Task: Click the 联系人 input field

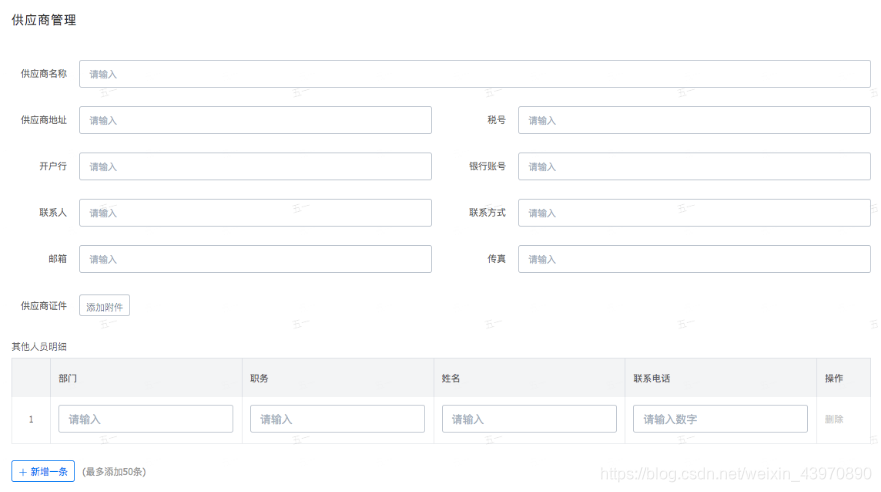Action: point(255,213)
